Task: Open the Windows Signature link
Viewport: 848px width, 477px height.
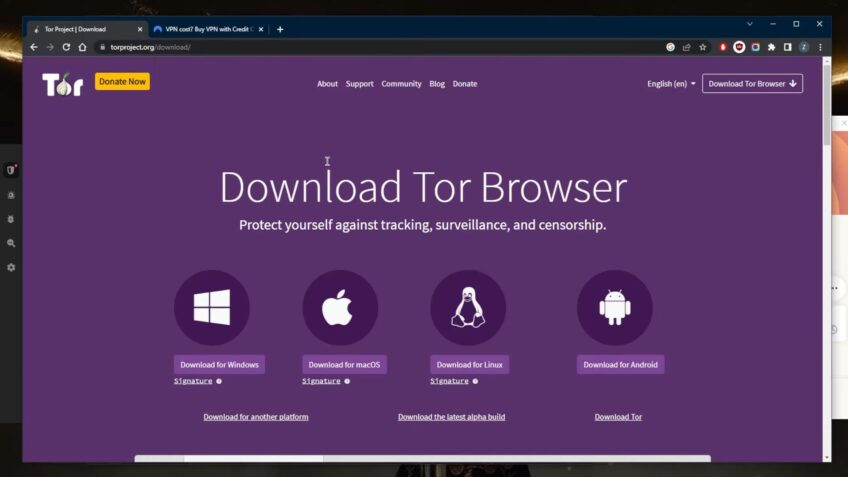Action: (193, 381)
